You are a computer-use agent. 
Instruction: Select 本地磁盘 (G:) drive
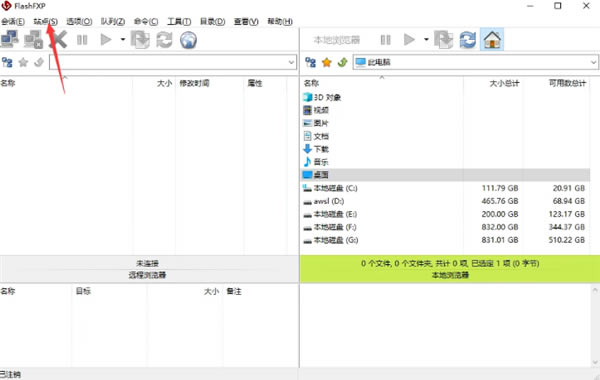(330, 240)
